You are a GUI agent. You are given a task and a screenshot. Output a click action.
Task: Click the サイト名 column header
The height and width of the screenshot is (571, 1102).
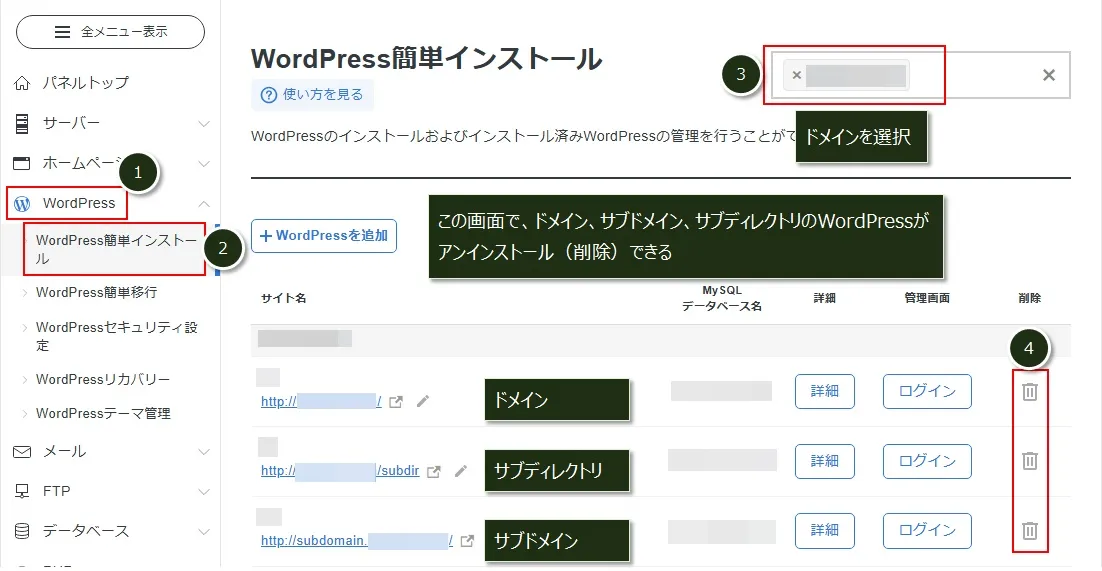tap(283, 298)
